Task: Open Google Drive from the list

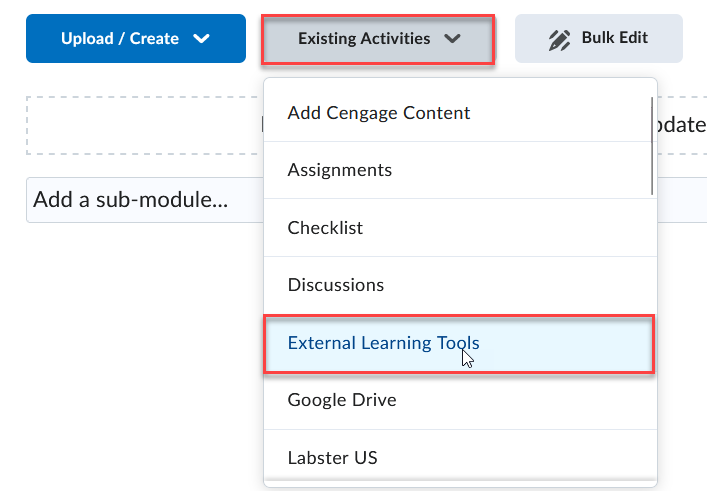Action: coord(341,400)
